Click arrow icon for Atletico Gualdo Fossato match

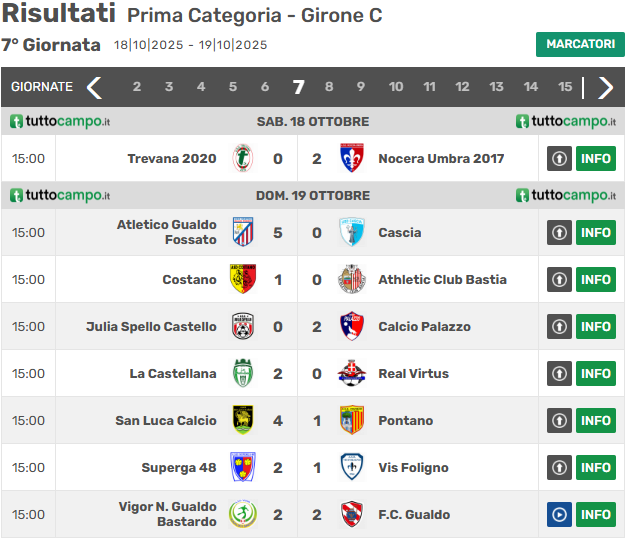pos(559,232)
